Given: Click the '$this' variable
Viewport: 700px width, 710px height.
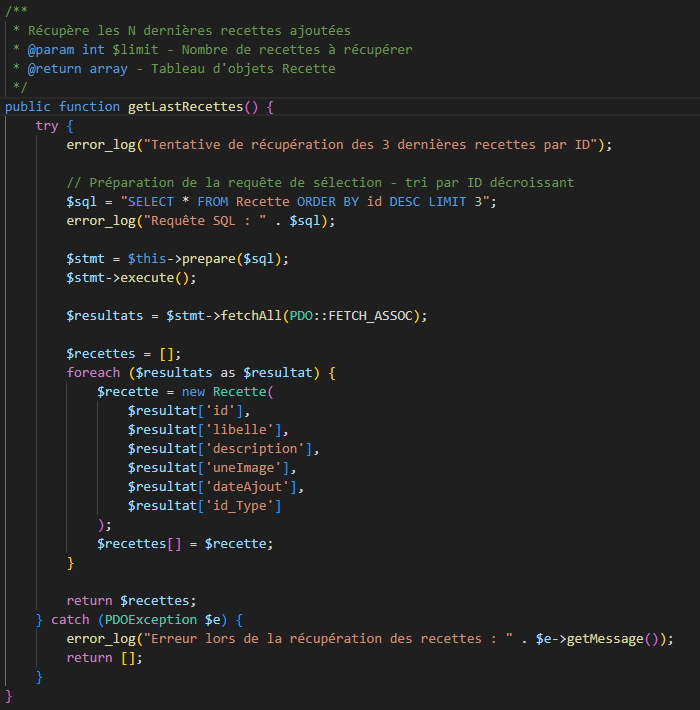Looking at the screenshot, I should (x=147, y=259).
